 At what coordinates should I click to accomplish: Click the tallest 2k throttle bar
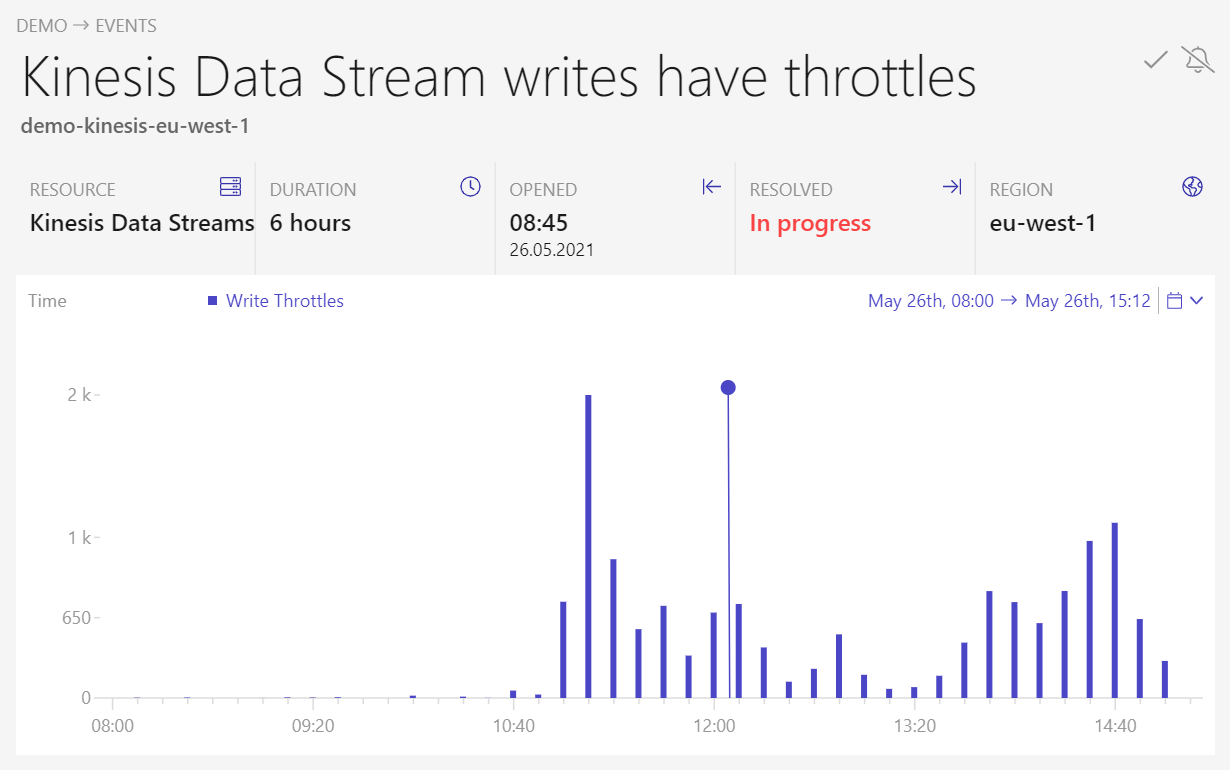588,545
